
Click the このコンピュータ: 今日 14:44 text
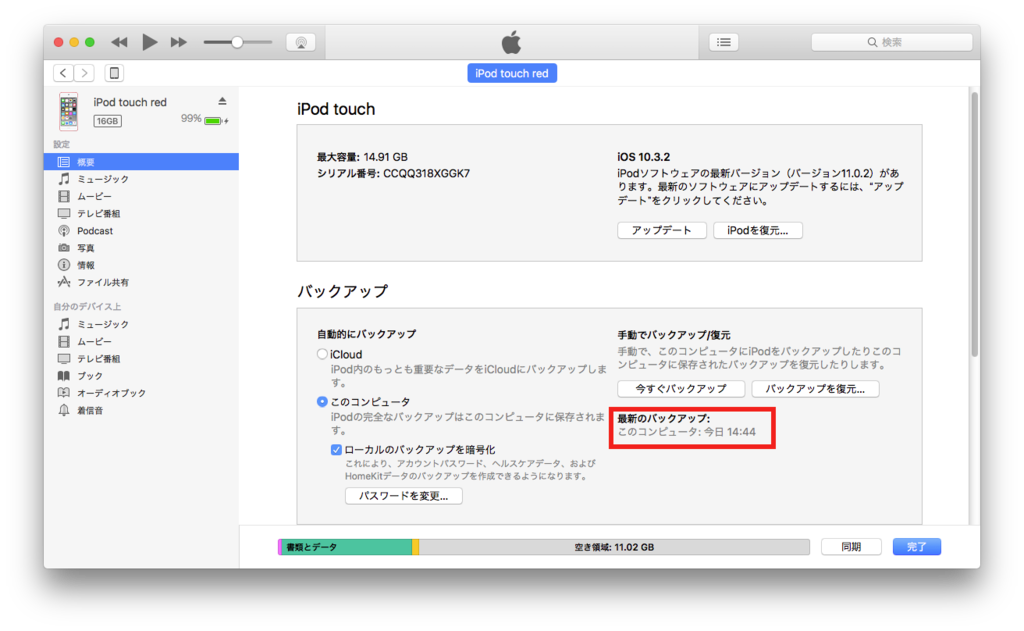pyautogui.click(x=686, y=432)
